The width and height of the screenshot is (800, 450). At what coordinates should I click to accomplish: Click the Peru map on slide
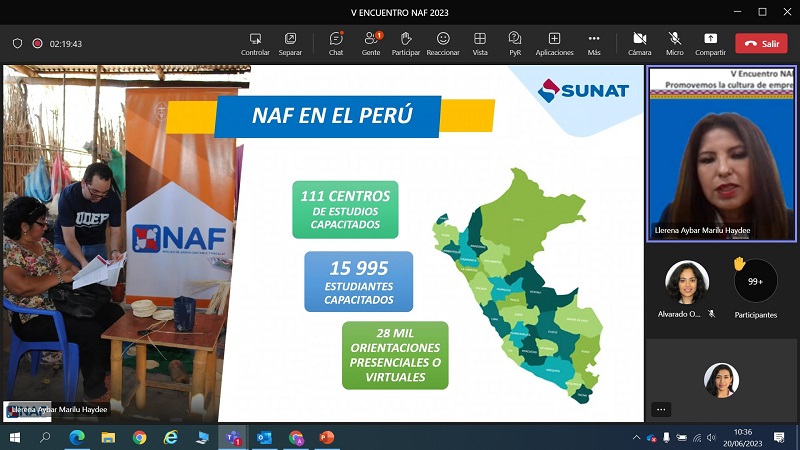pyautogui.click(x=518, y=286)
